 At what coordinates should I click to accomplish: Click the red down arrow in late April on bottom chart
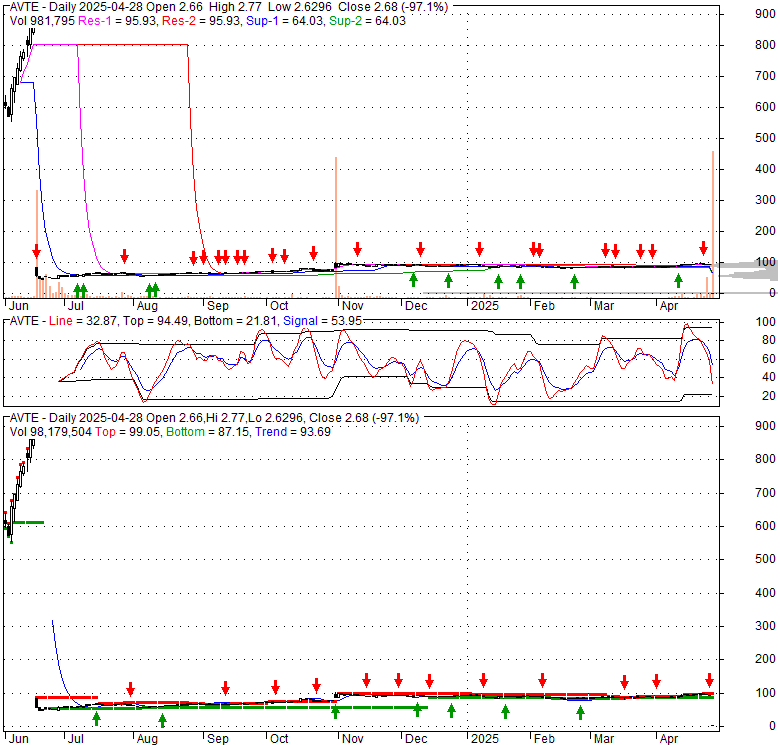point(710,680)
